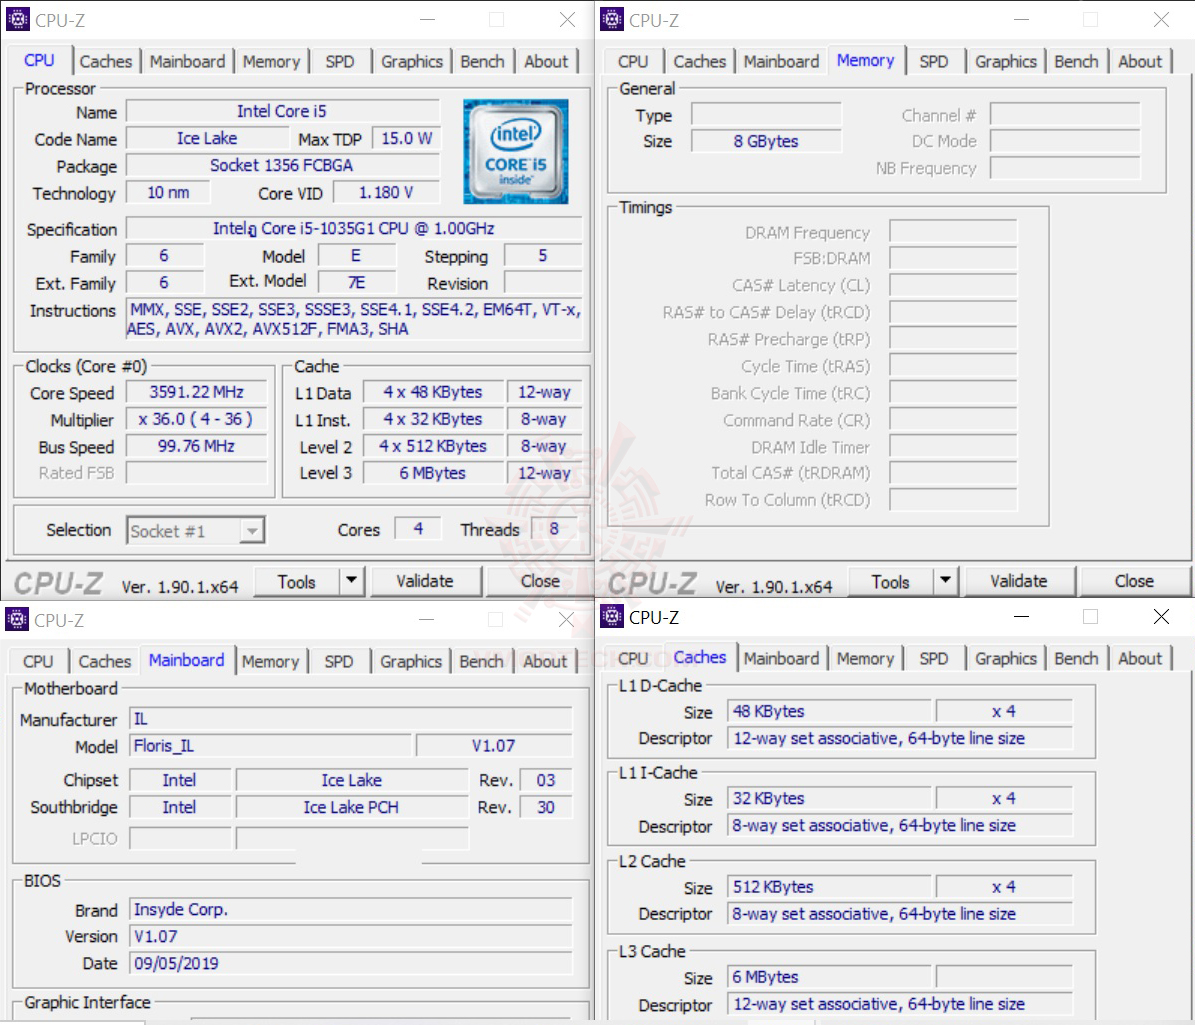Select Graphics tab in the Memory window
This screenshot has height=1025, width=1195.
[1006, 62]
